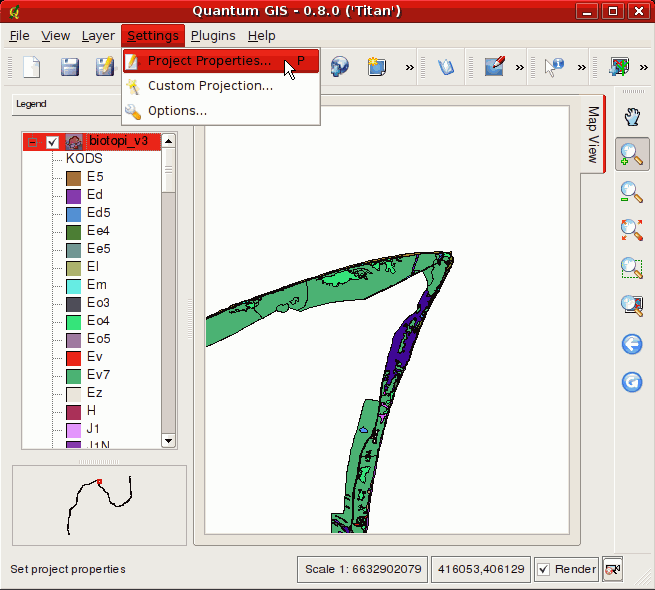The image size is (655, 590).
Task: Close the open Settings menu
Action: click(x=153, y=36)
